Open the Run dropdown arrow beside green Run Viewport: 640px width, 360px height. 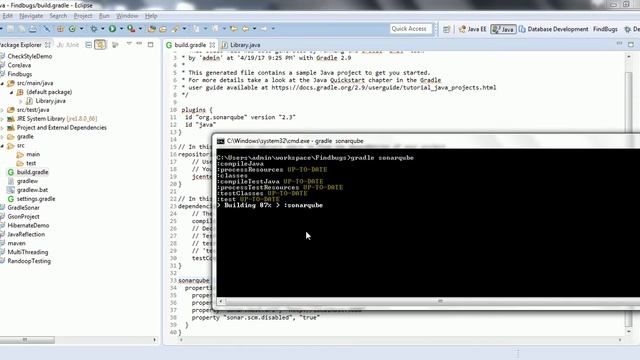(x=121, y=29)
